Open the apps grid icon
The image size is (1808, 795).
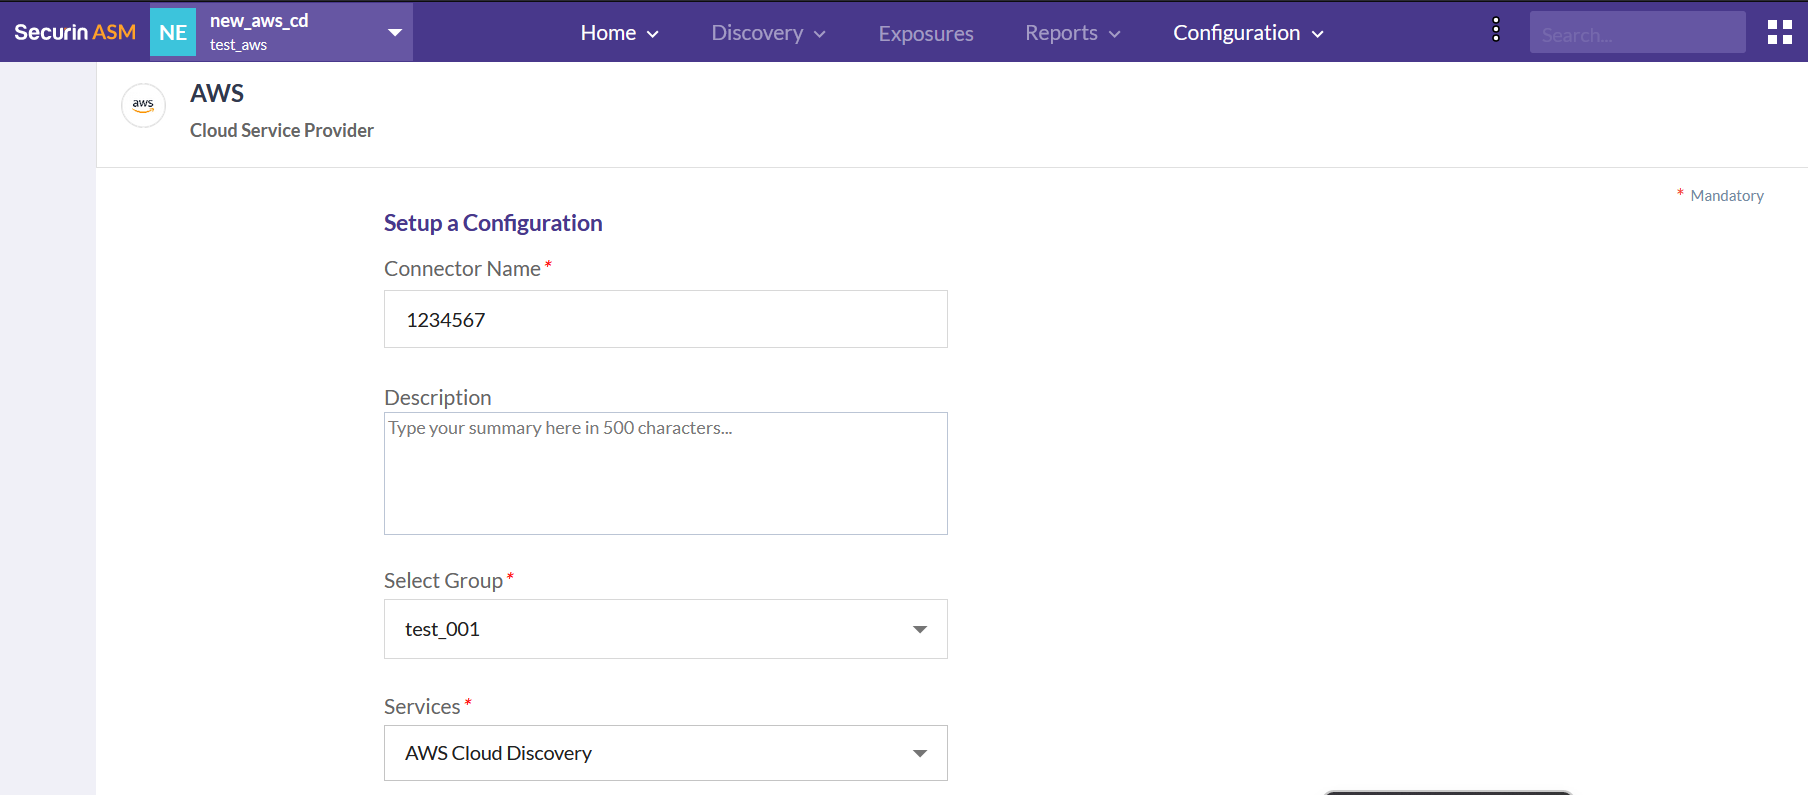[x=1779, y=32]
